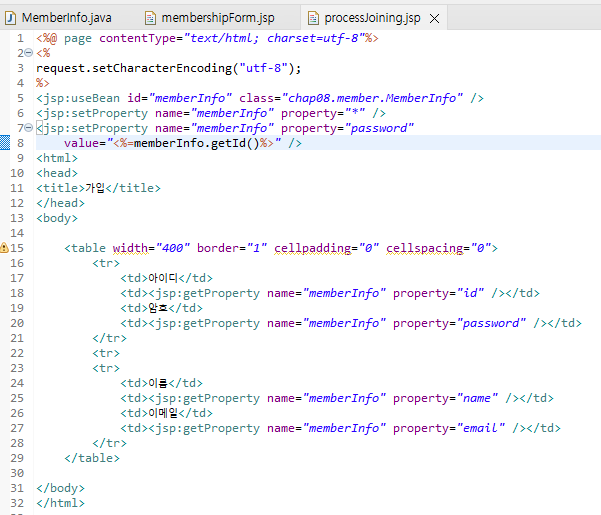Collapse the scriptlet fold at line 2
This screenshot has height=515, width=601.
pos(29,52)
